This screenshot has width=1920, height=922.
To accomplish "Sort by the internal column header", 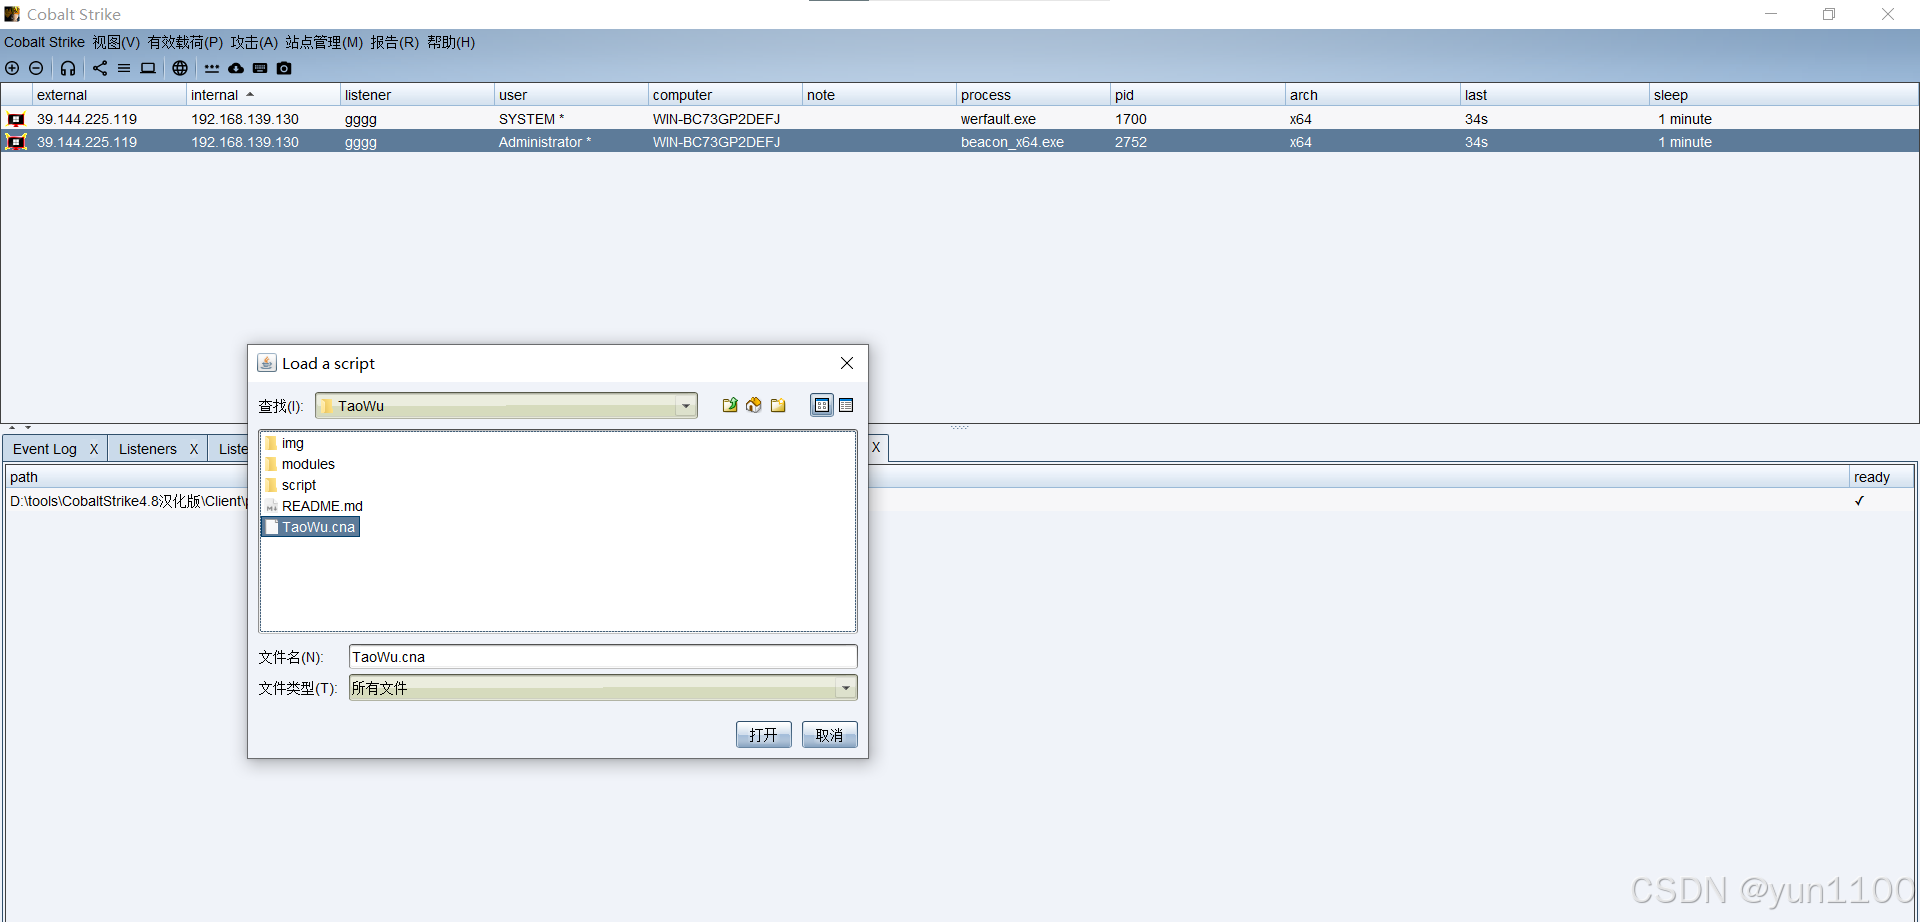I will [263, 95].
